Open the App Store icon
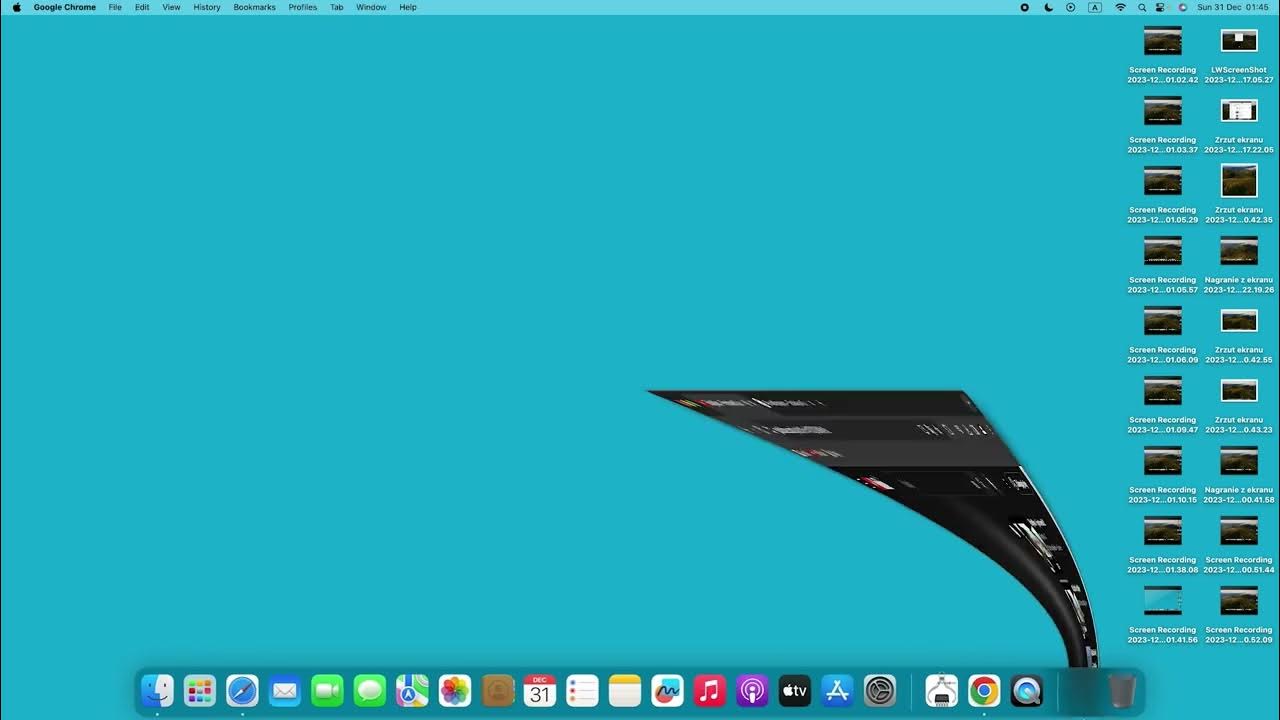 [837, 691]
